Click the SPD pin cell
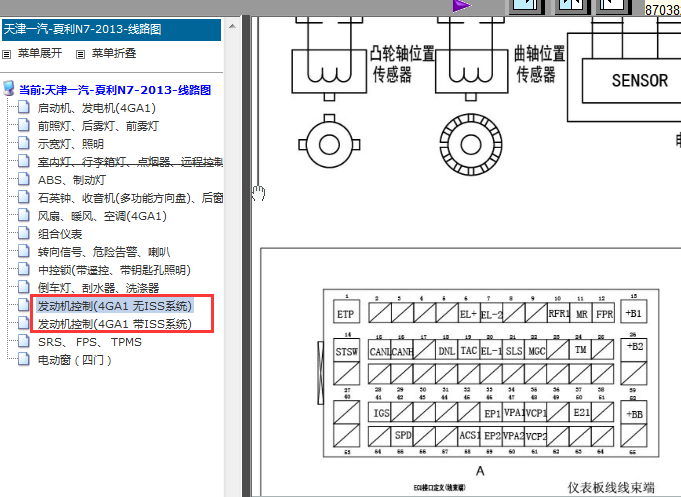The image size is (681, 497). tap(403, 435)
